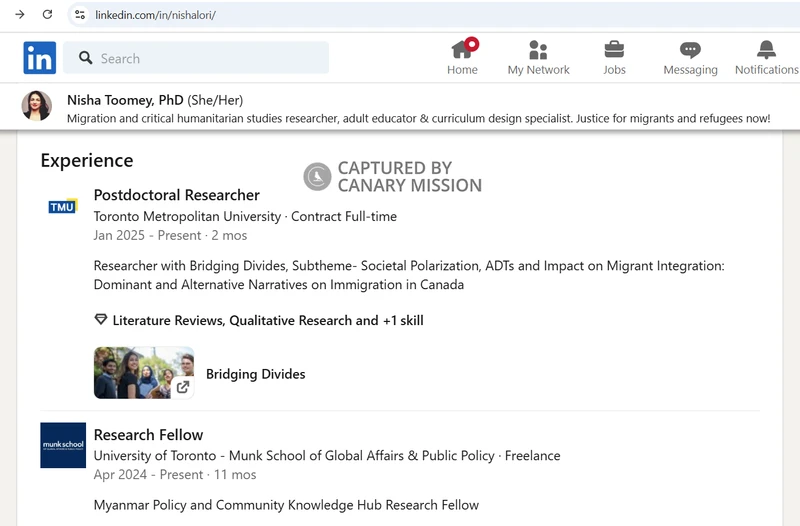Click the browser forward arrow
800x526 pixels.
[20, 14]
